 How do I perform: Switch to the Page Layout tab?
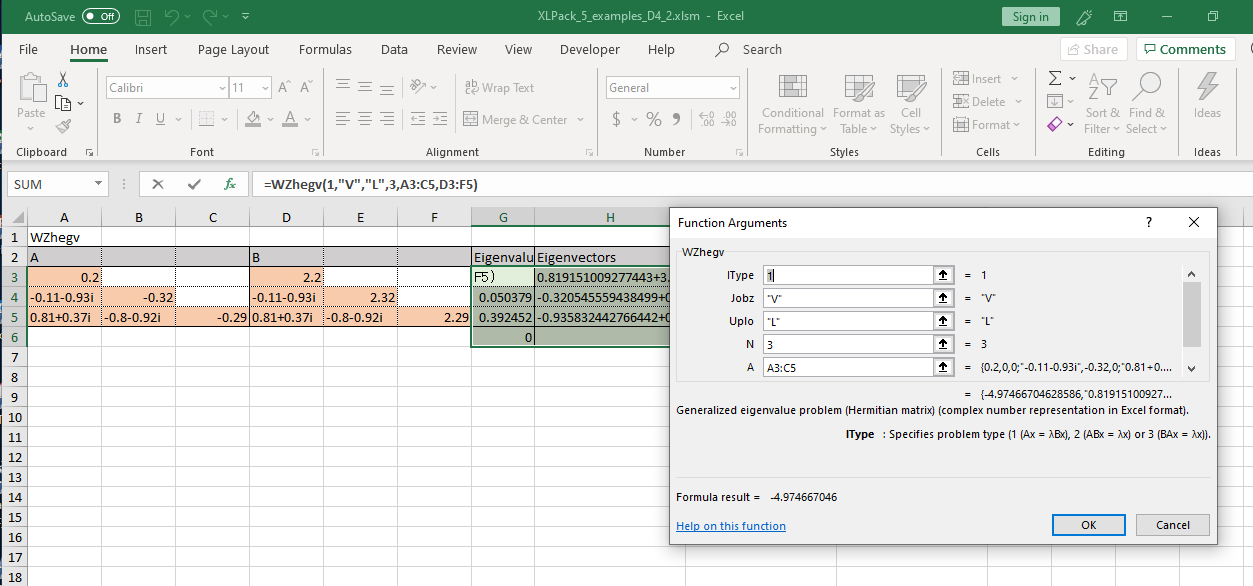[x=233, y=49]
